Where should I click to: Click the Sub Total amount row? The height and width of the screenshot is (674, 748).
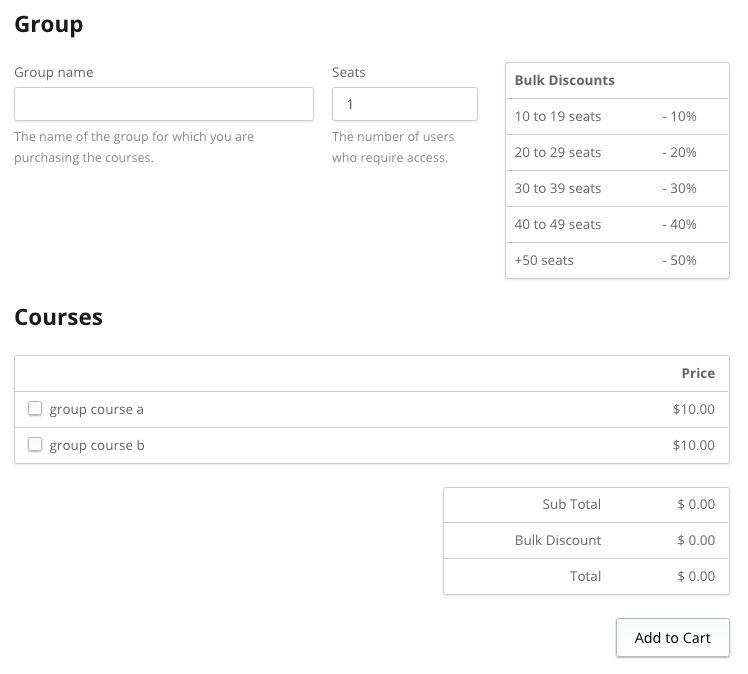coord(586,504)
